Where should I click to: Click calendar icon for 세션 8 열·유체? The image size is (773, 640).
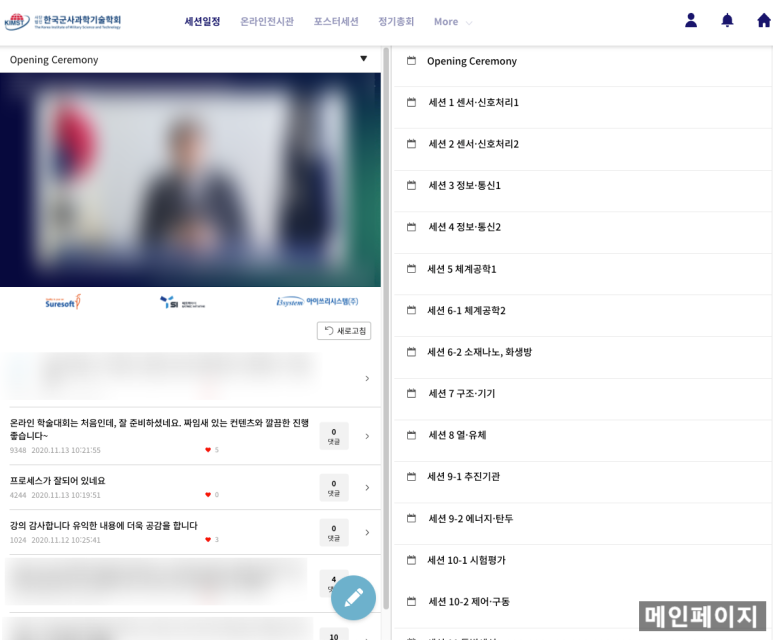411,435
